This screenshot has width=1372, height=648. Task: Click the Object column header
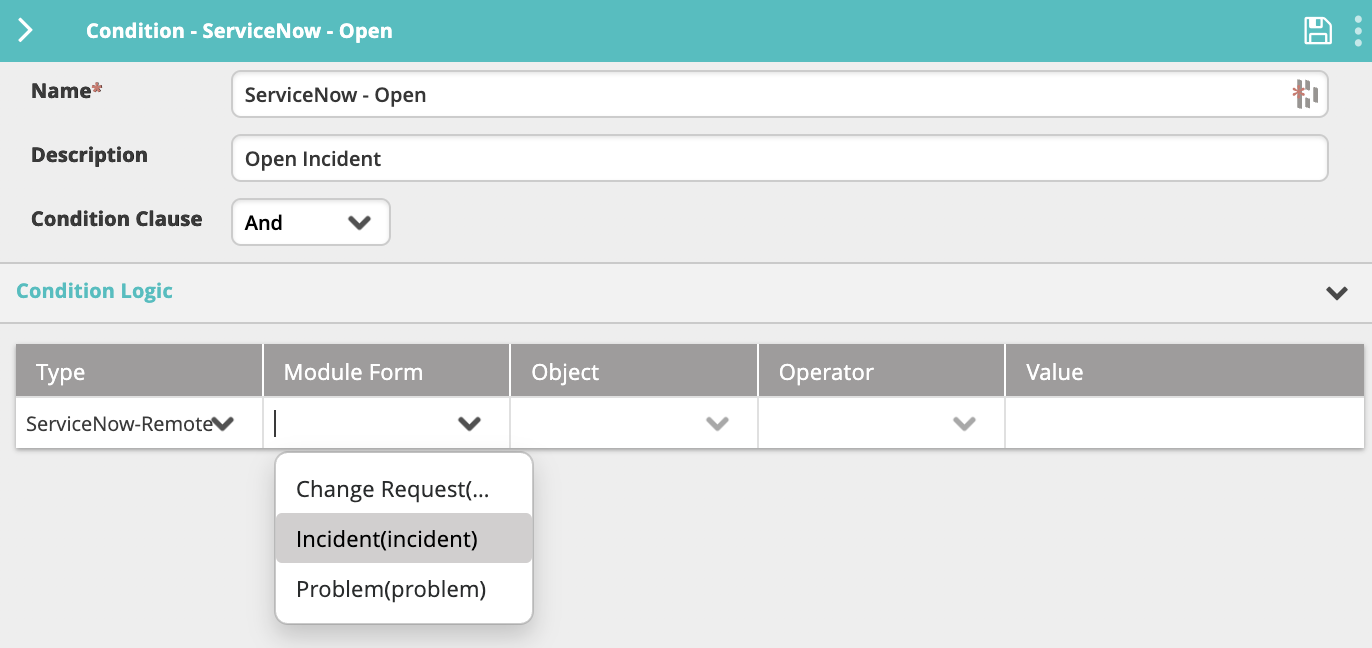pyautogui.click(x=634, y=372)
